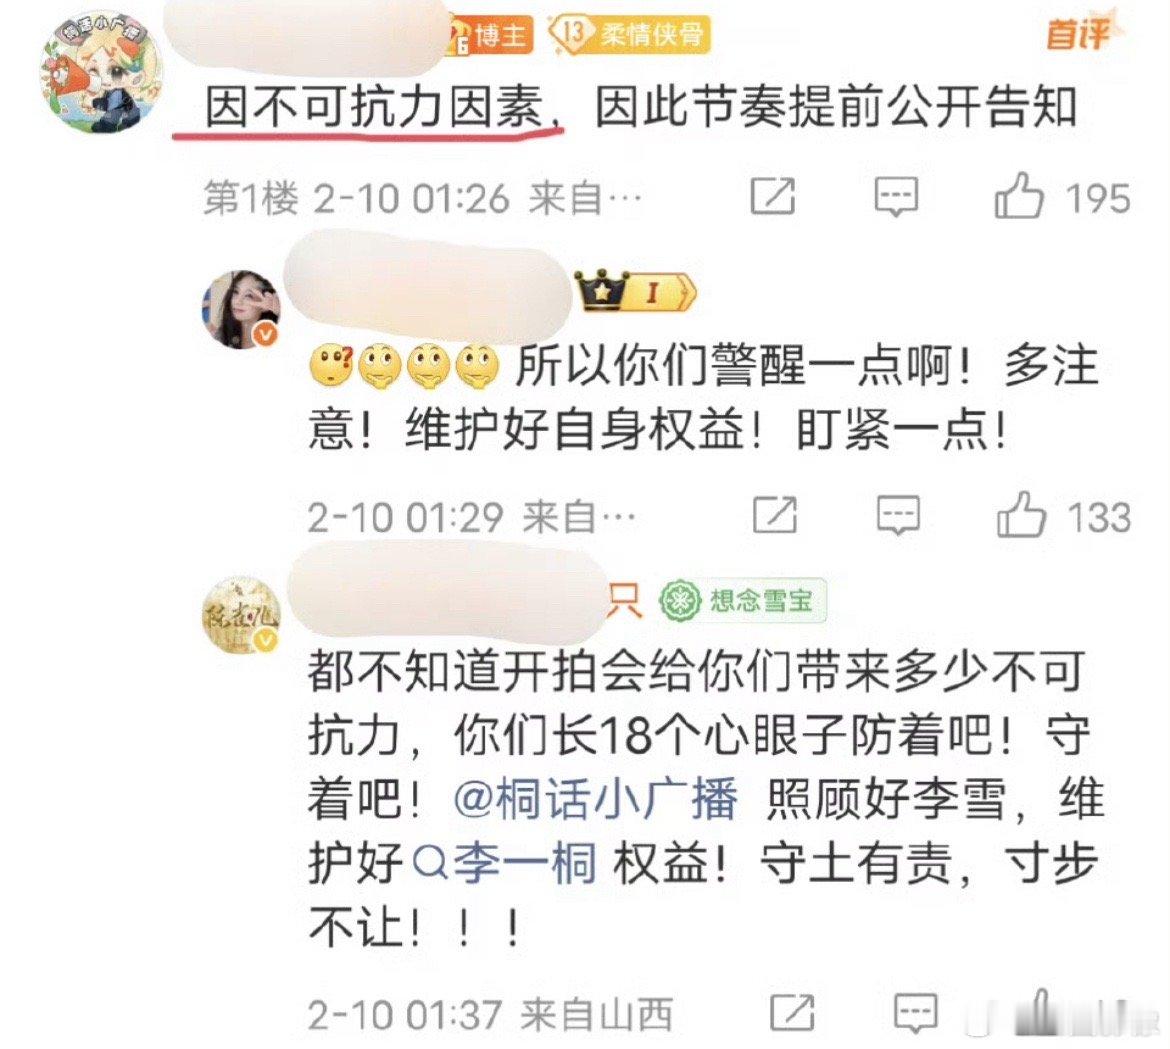Like the reply with 133 likes
The image size is (1170, 1049).
(1020, 515)
